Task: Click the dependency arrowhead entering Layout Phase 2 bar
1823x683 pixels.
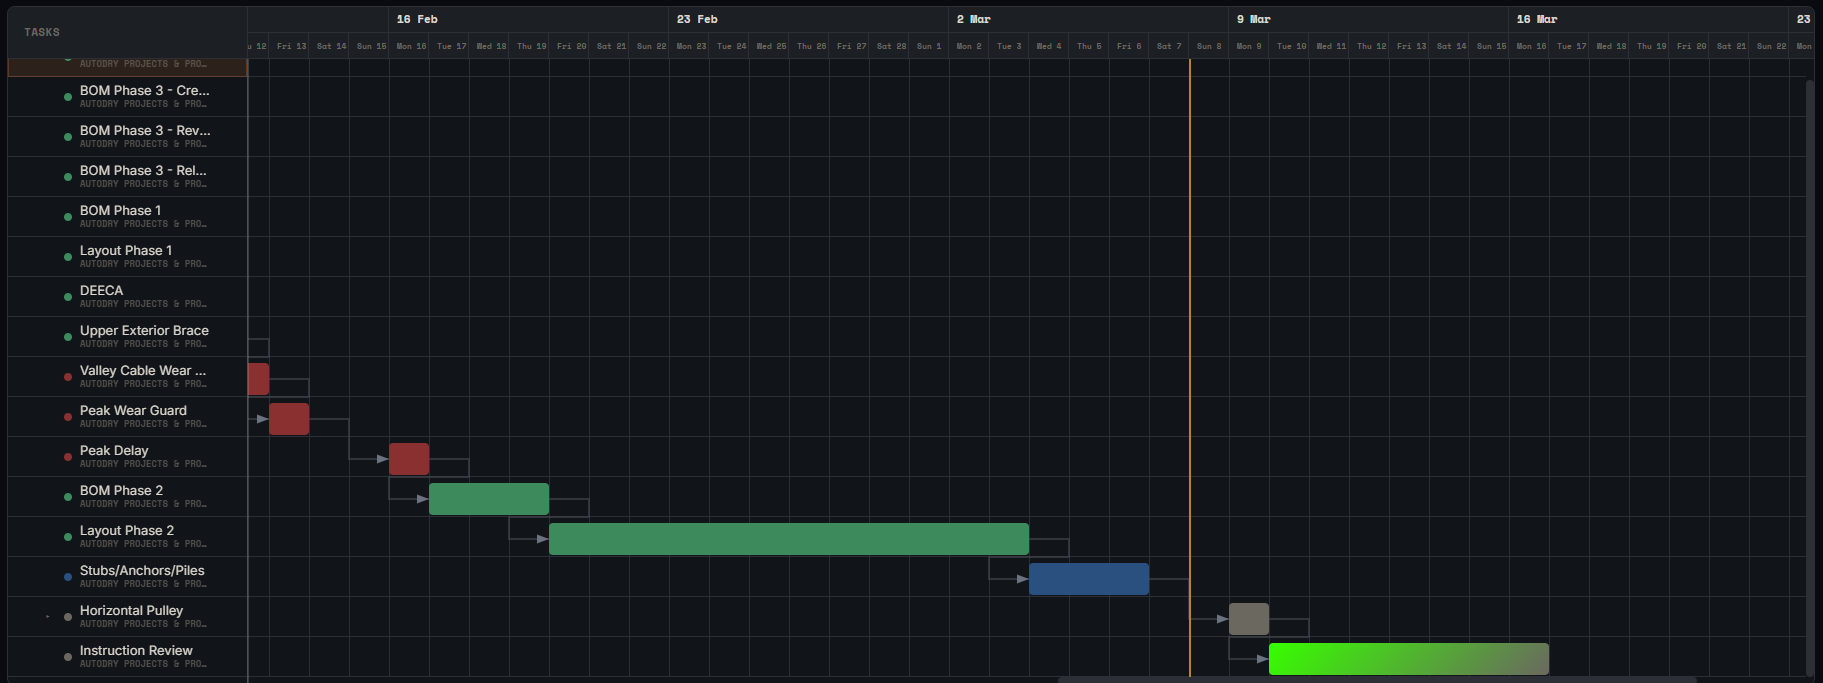Action: click(542, 539)
